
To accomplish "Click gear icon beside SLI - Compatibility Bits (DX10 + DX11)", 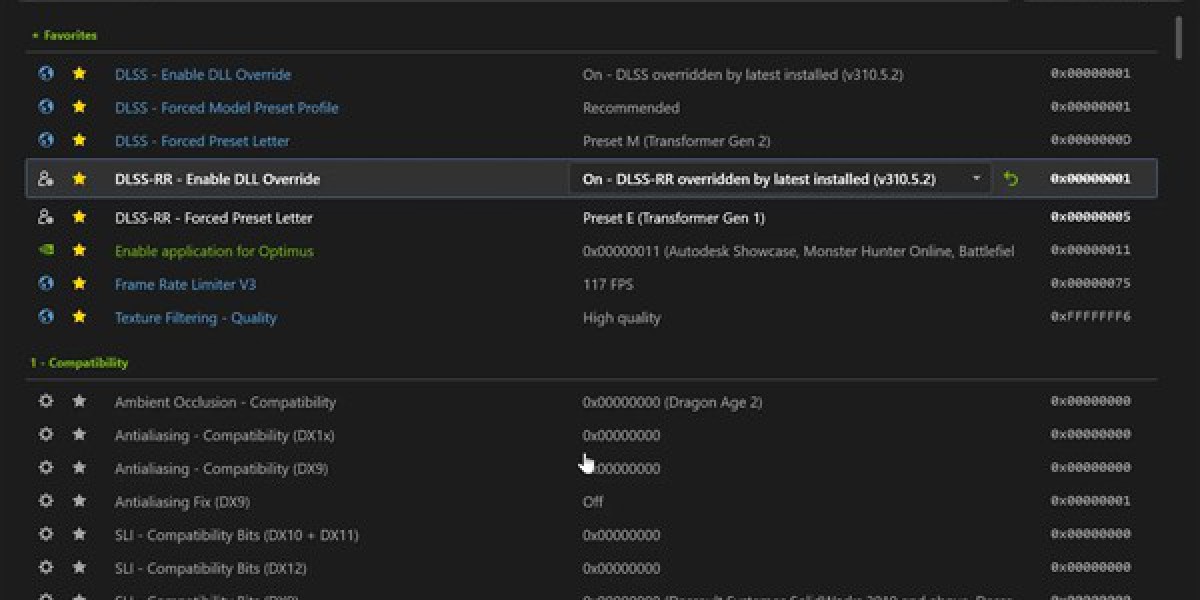I will coord(45,534).
